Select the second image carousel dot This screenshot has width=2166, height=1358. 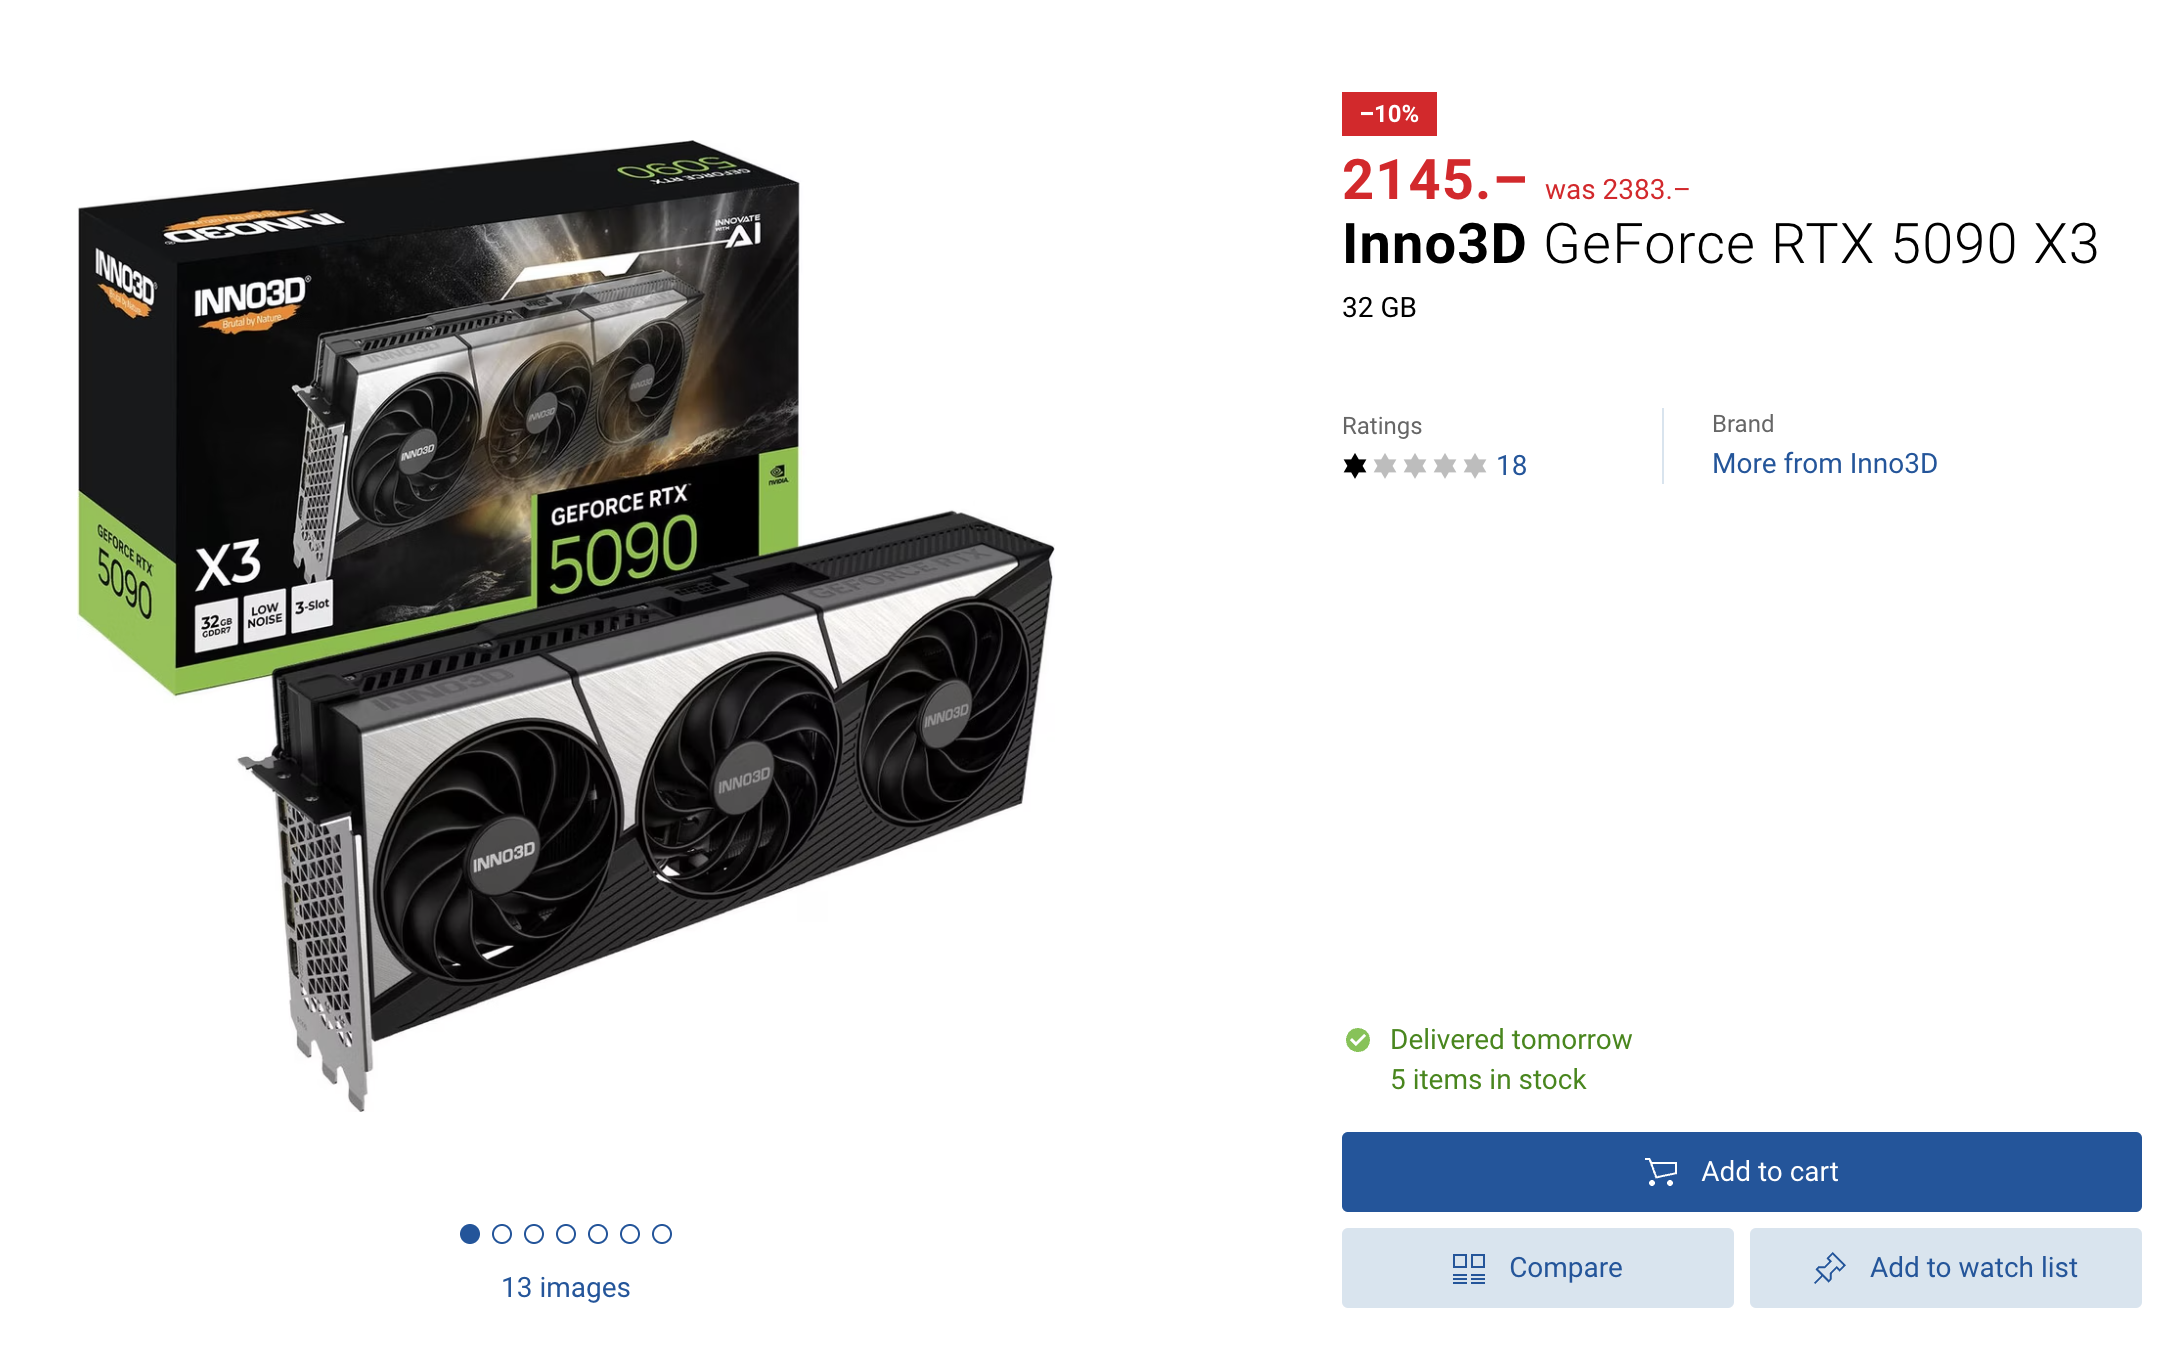coord(502,1234)
